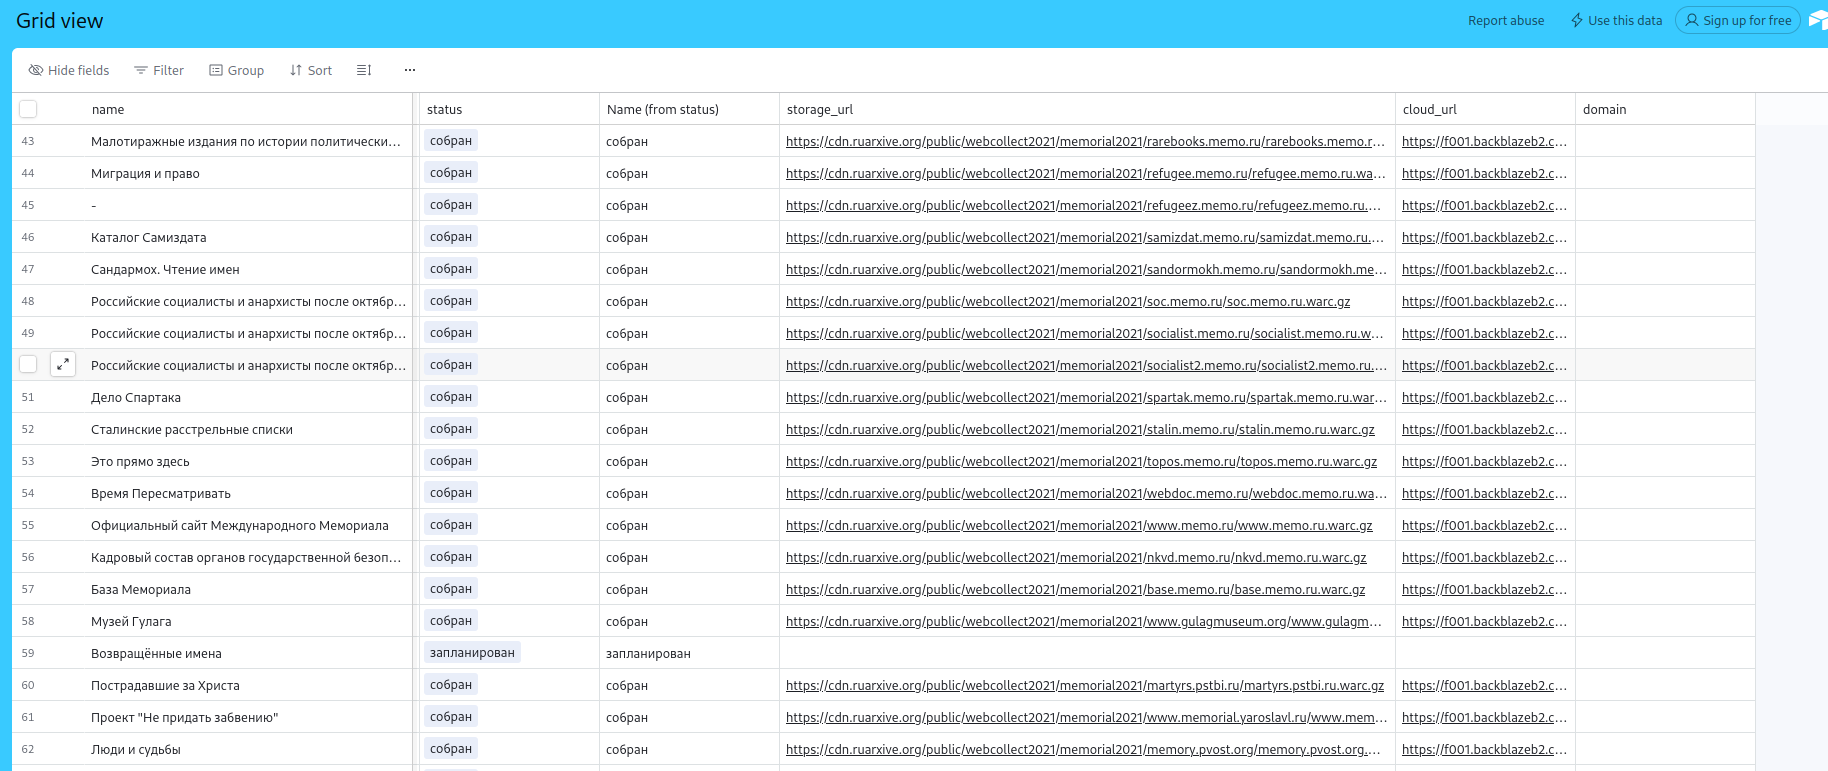Click the storage_url column header
Viewport: 1828px width, 771px height.
(820, 109)
